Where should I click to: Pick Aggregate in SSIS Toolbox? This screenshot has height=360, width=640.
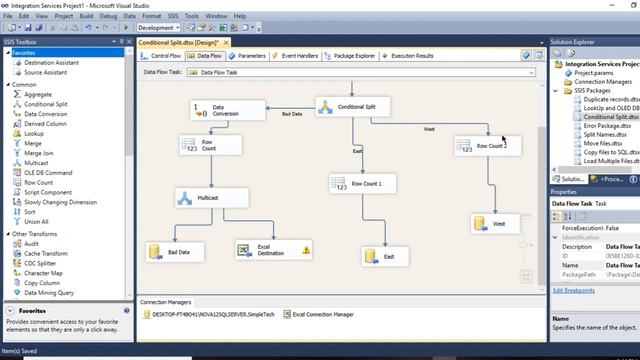tap(38, 94)
